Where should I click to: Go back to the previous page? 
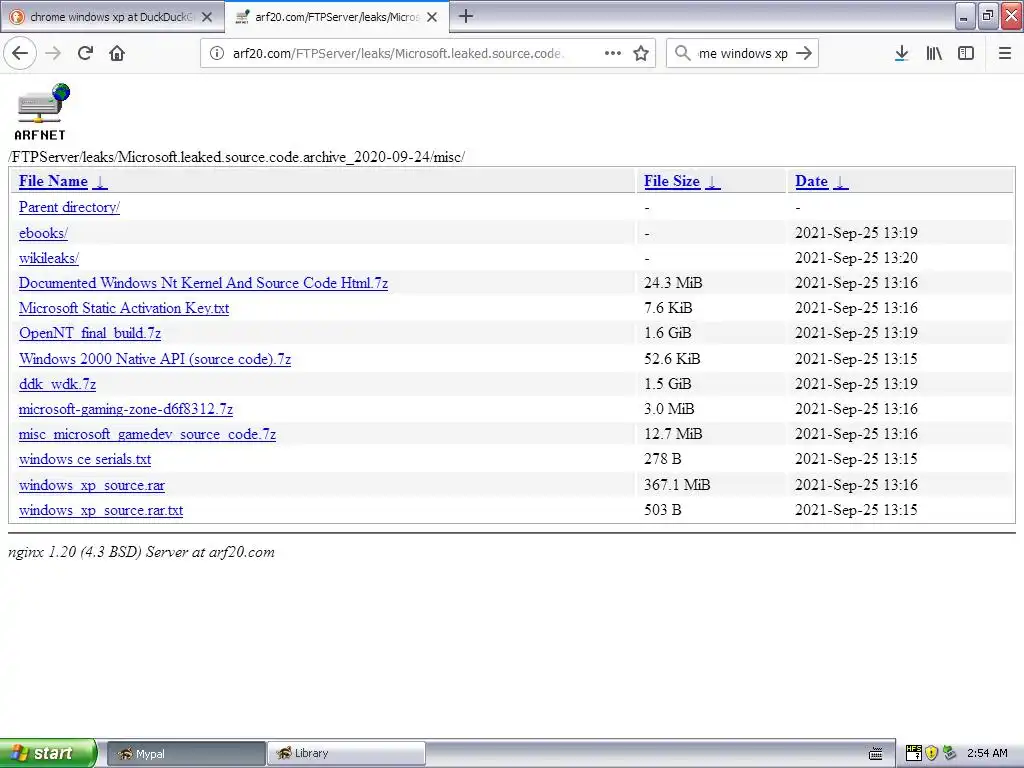pyautogui.click(x=20, y=53)
